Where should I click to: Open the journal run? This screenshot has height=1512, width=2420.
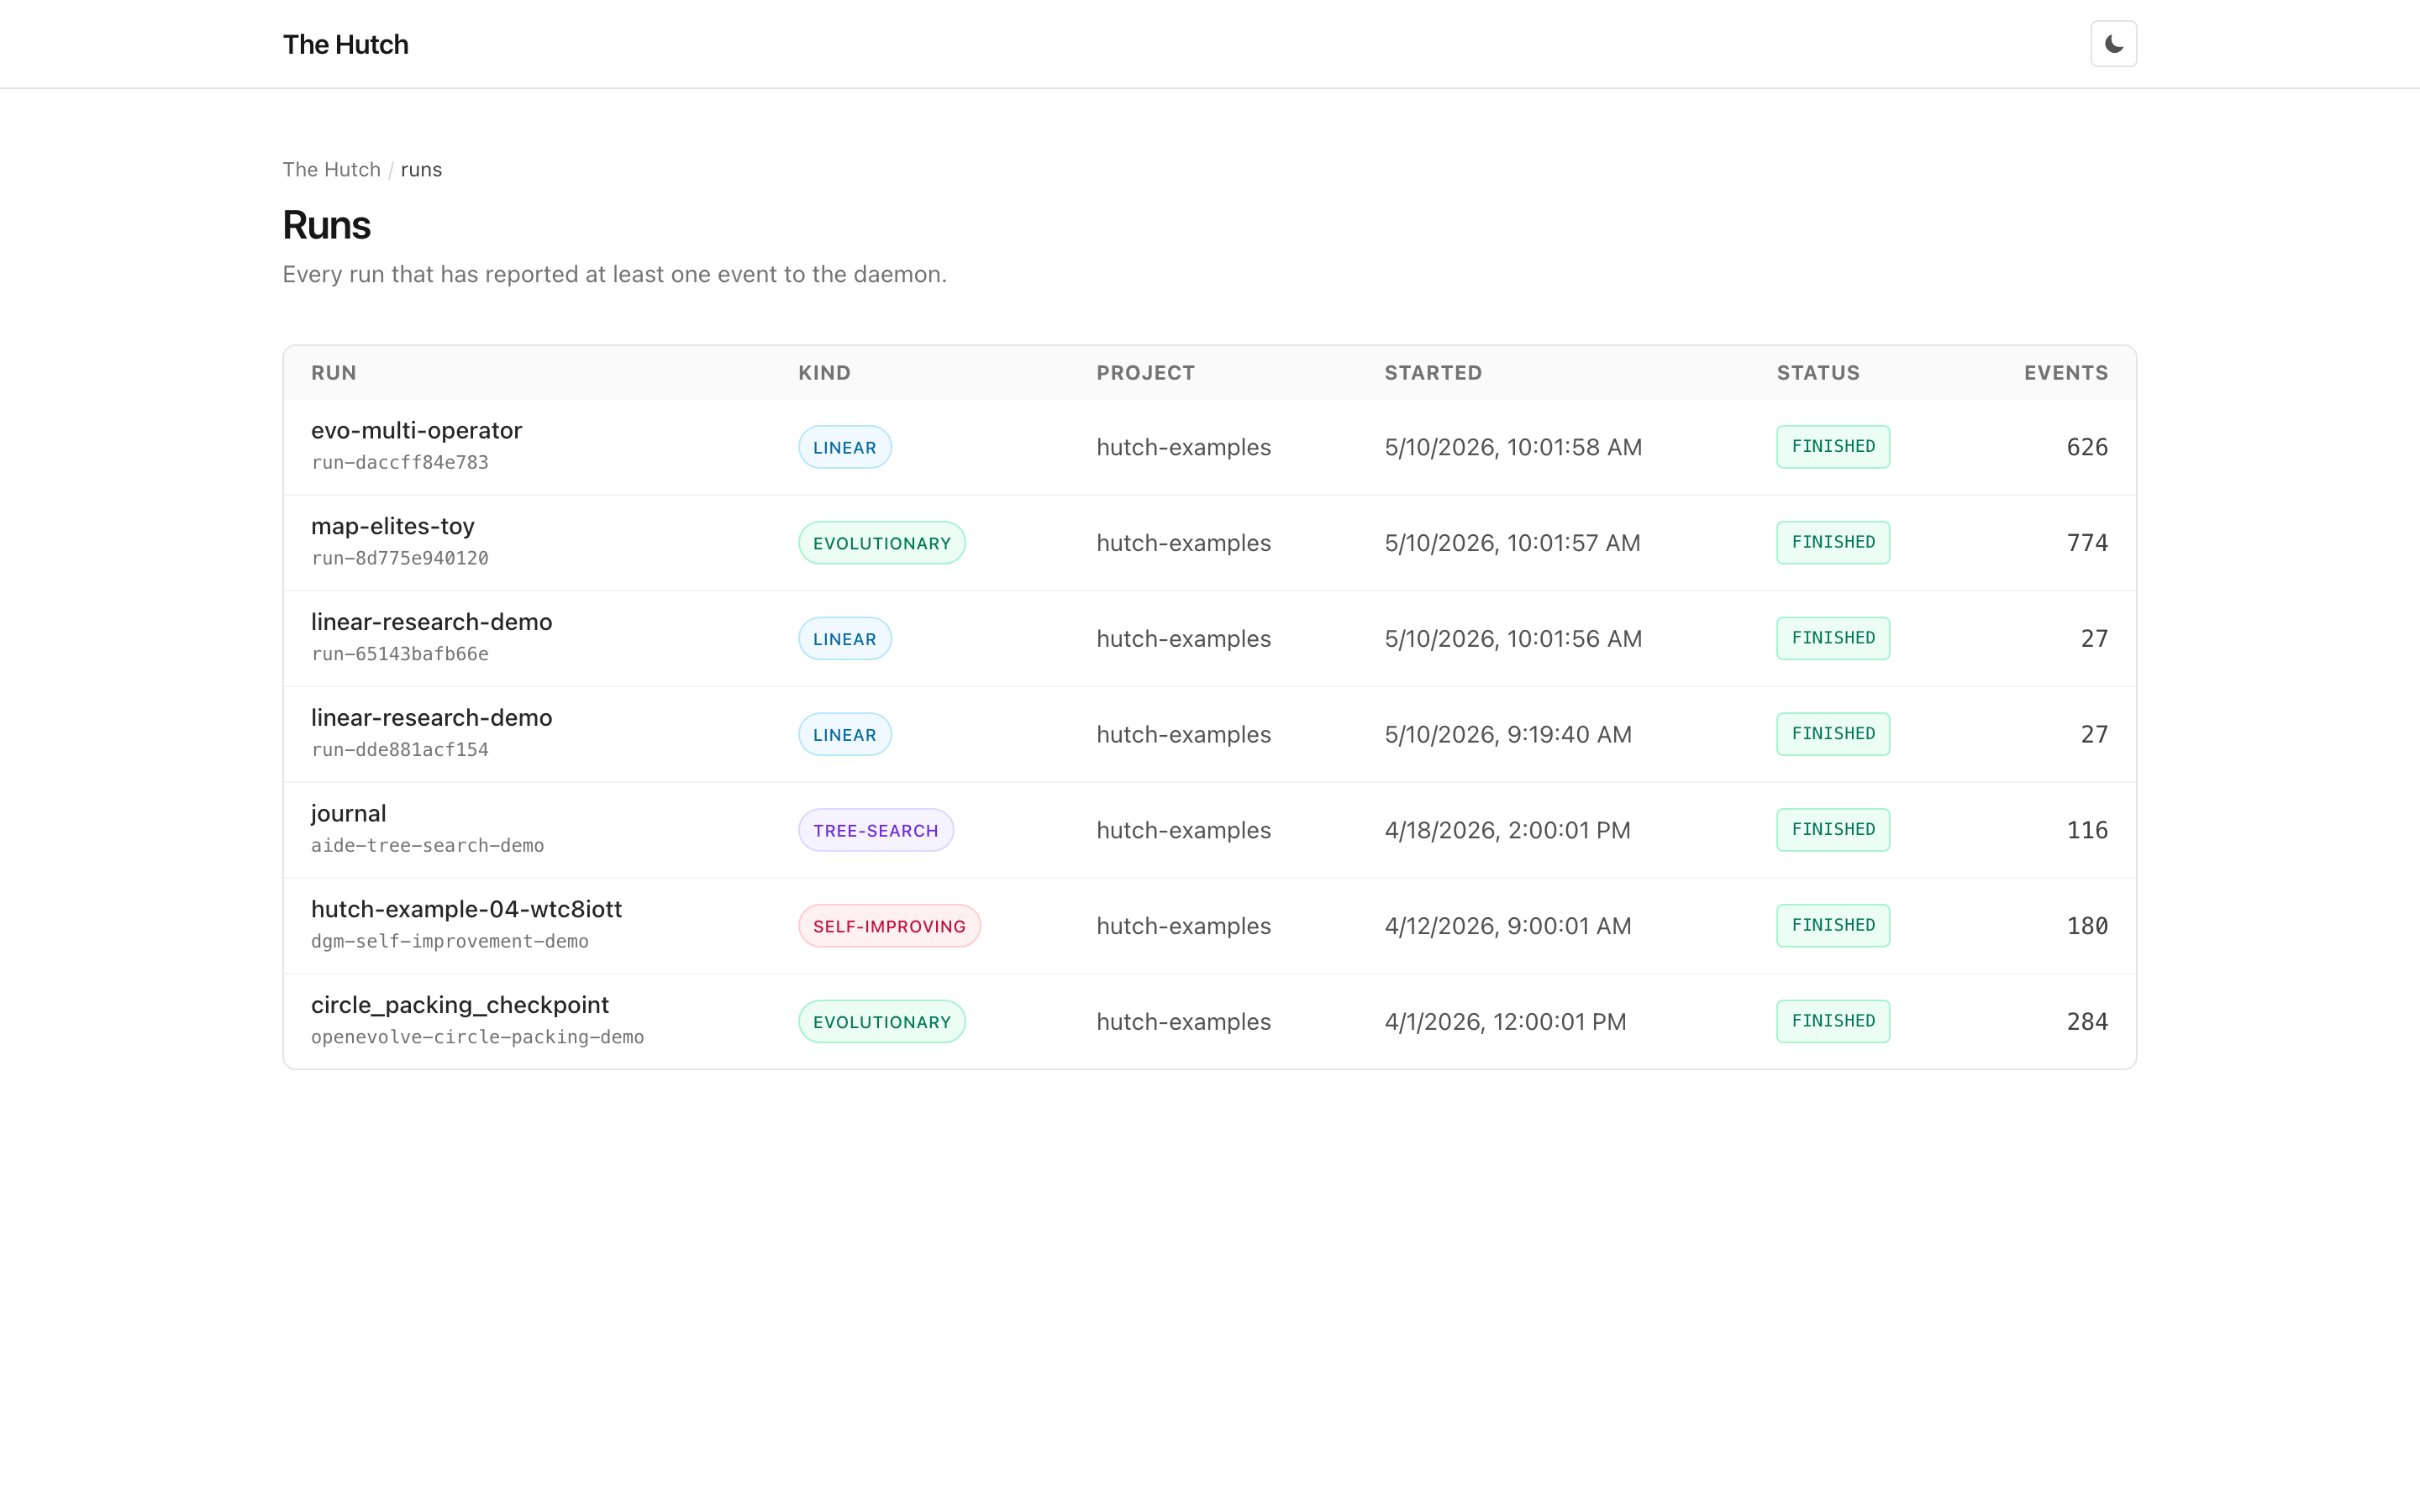tap(348, 813)
